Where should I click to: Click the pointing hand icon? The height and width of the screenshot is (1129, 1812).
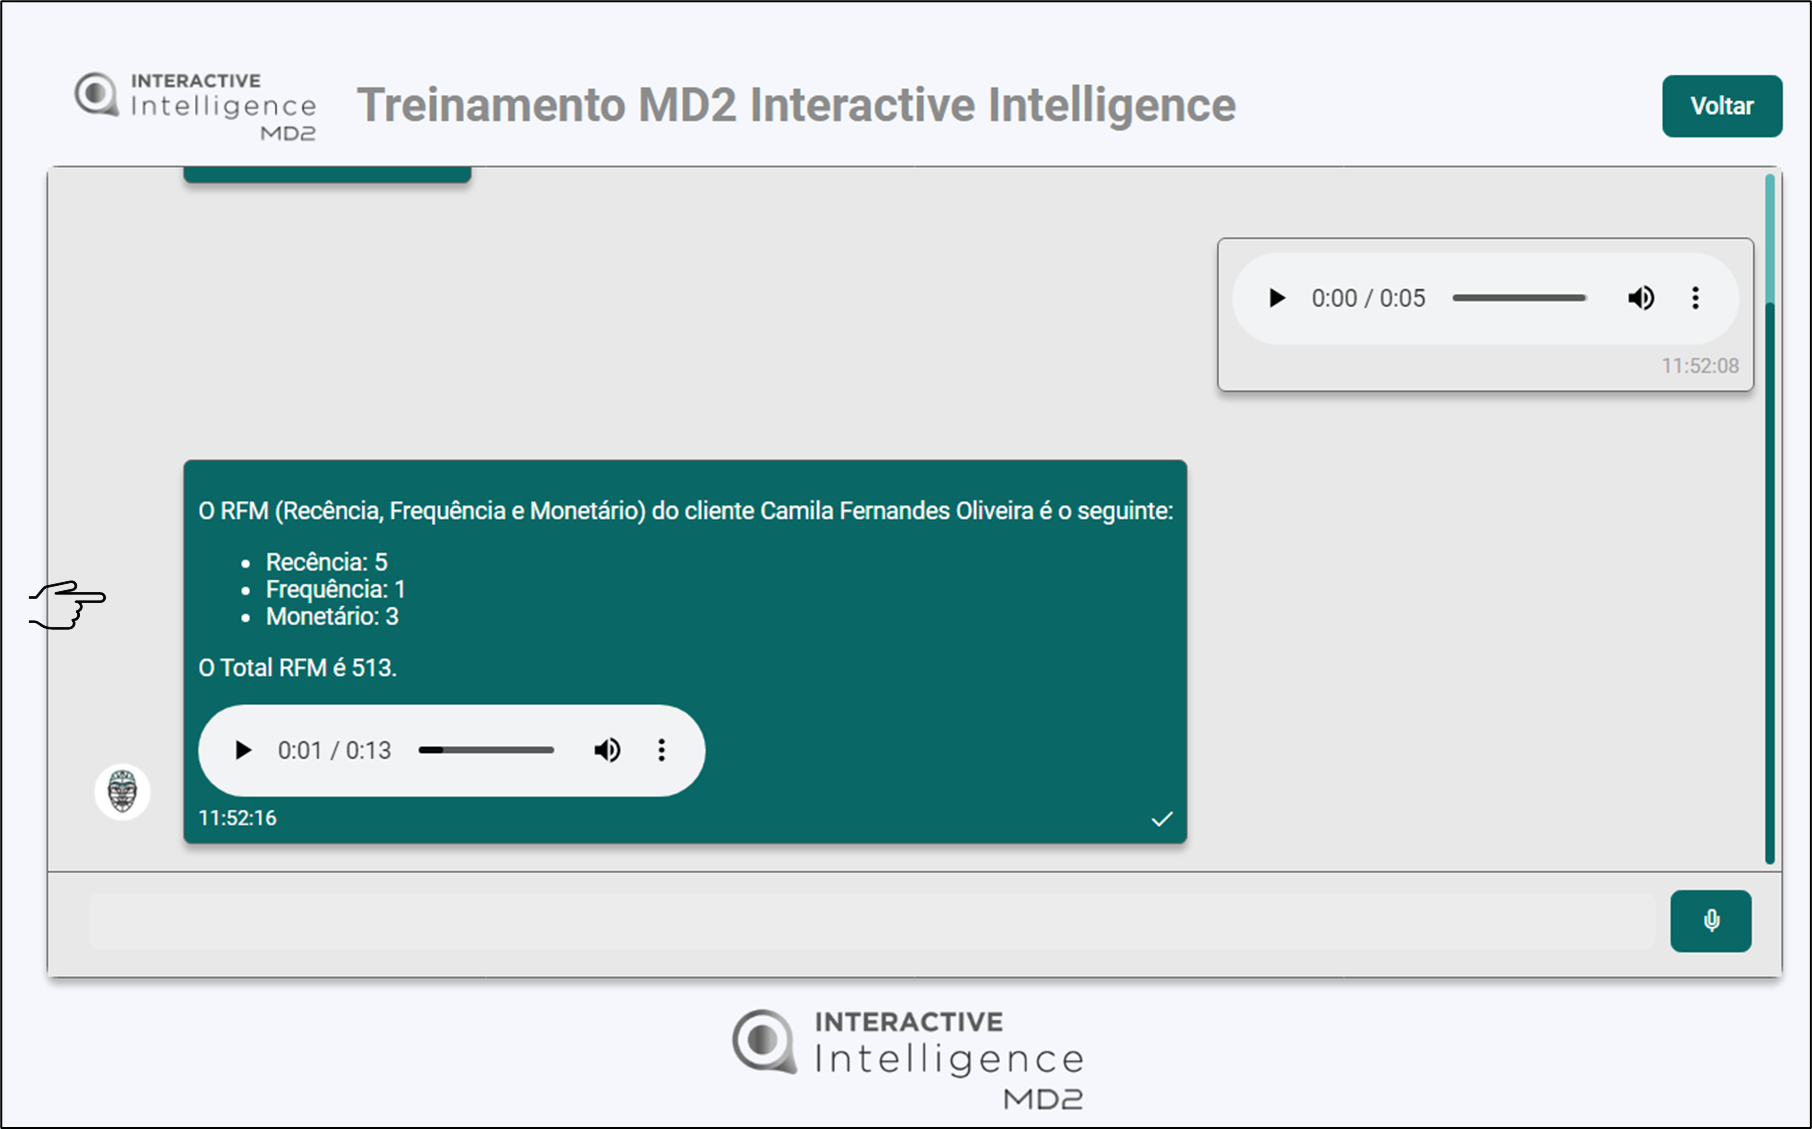(68, 605)
